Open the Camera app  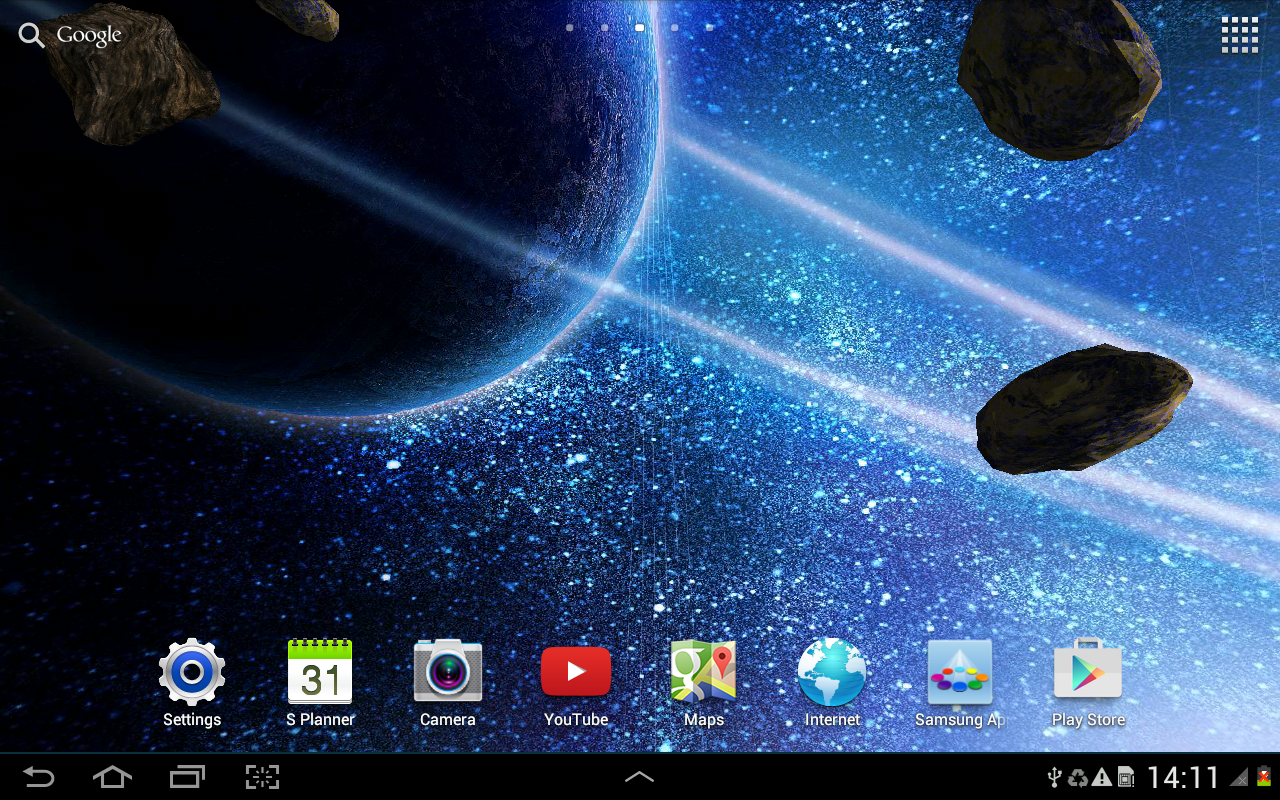(447, 672)
